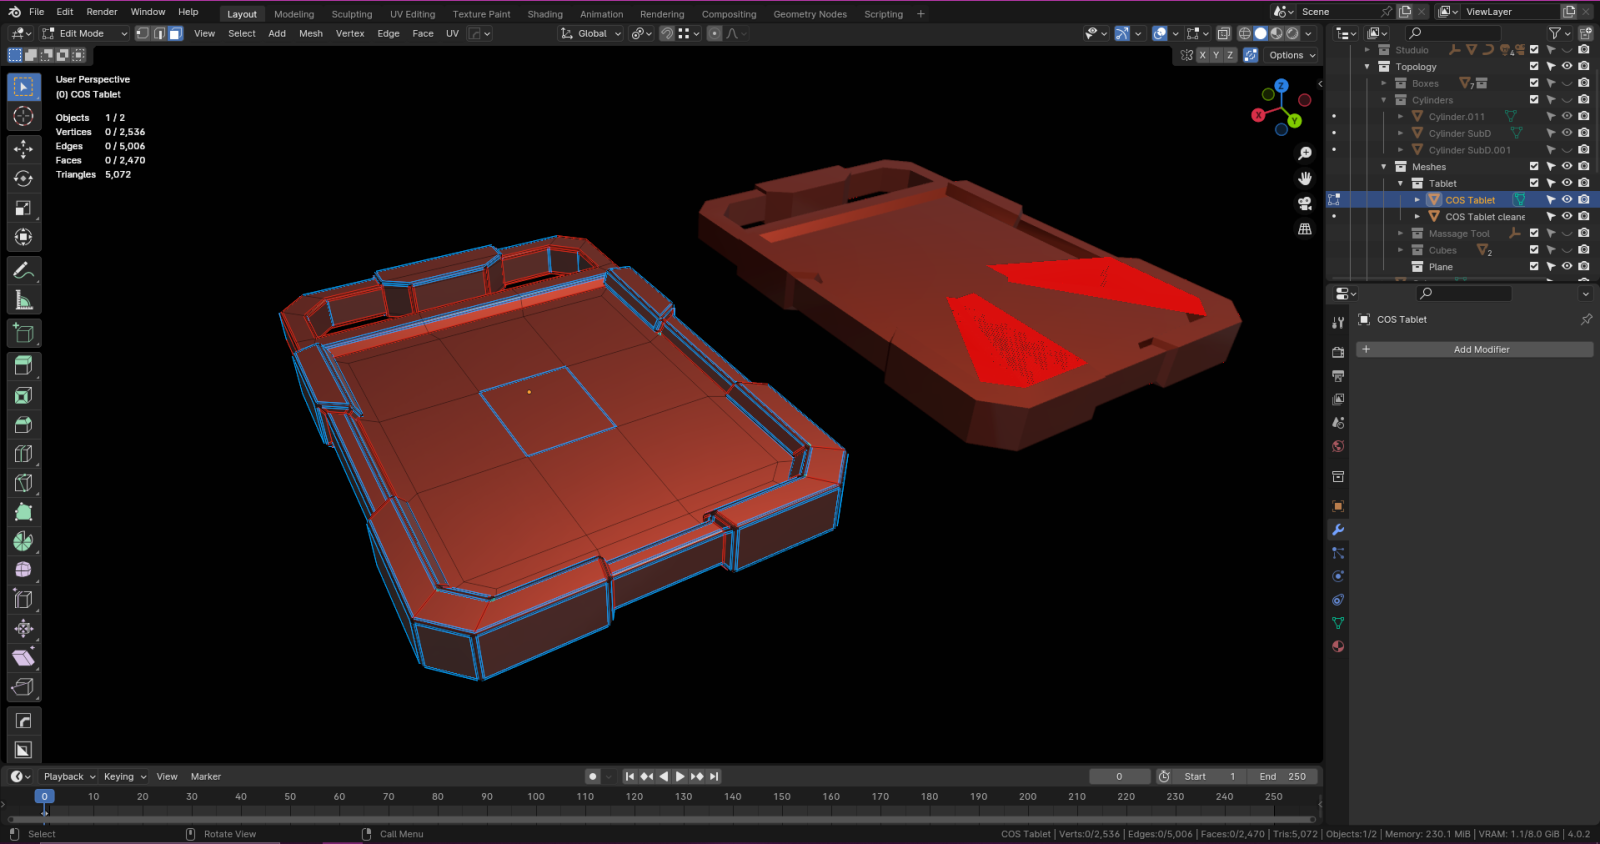Viewport: 1600px width, 844px height.
Task: Pick the Bevel tool
Action: tap(23, 425)
